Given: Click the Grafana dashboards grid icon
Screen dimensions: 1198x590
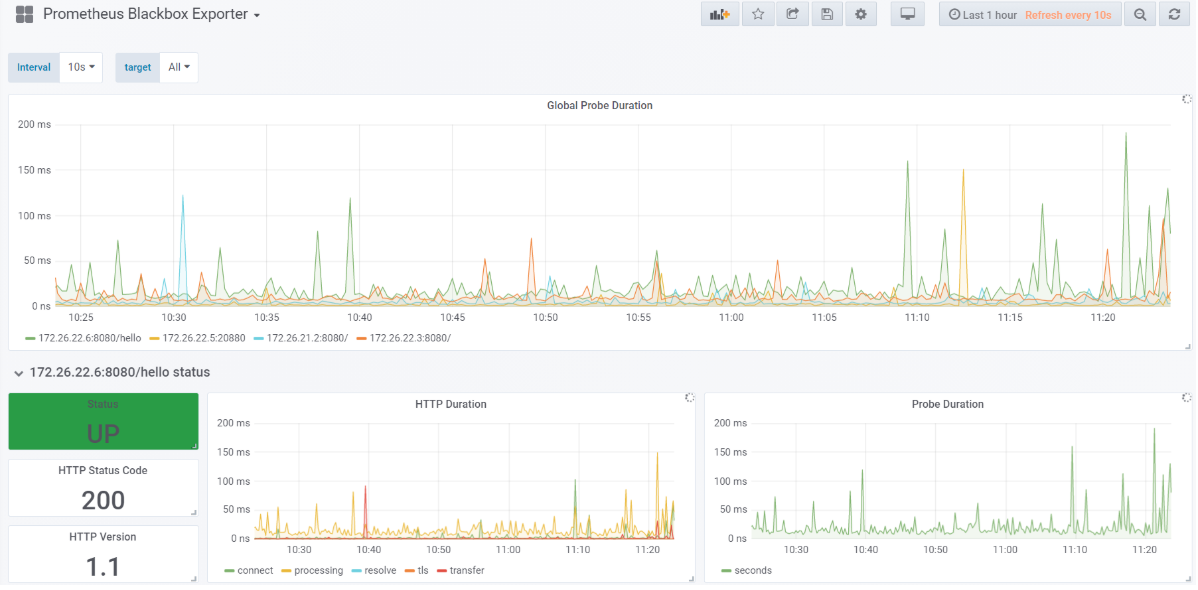Looking at the screenshot, I should (x=24, y=15).
